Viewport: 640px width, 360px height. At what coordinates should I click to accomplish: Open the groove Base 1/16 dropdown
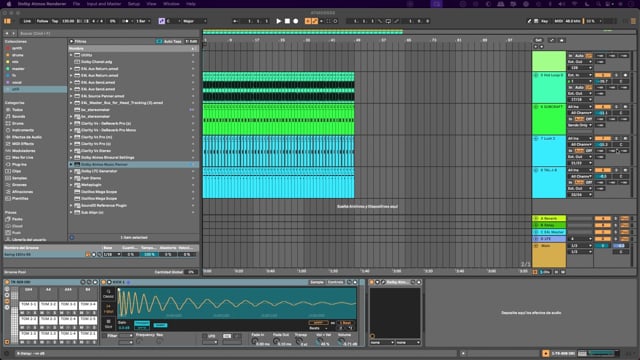coord(111,254)
